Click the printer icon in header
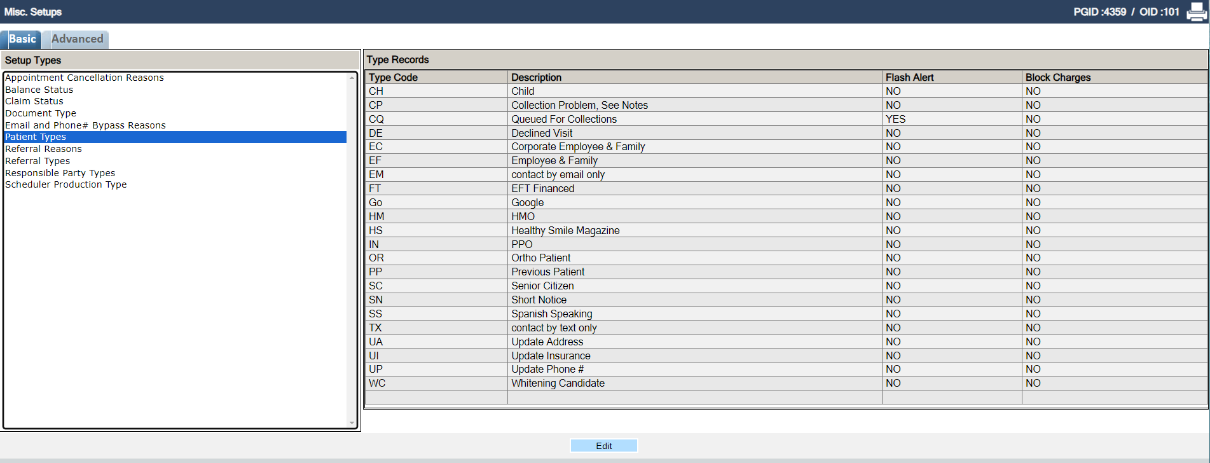The image size is (1210, 463). [1196, 13]
